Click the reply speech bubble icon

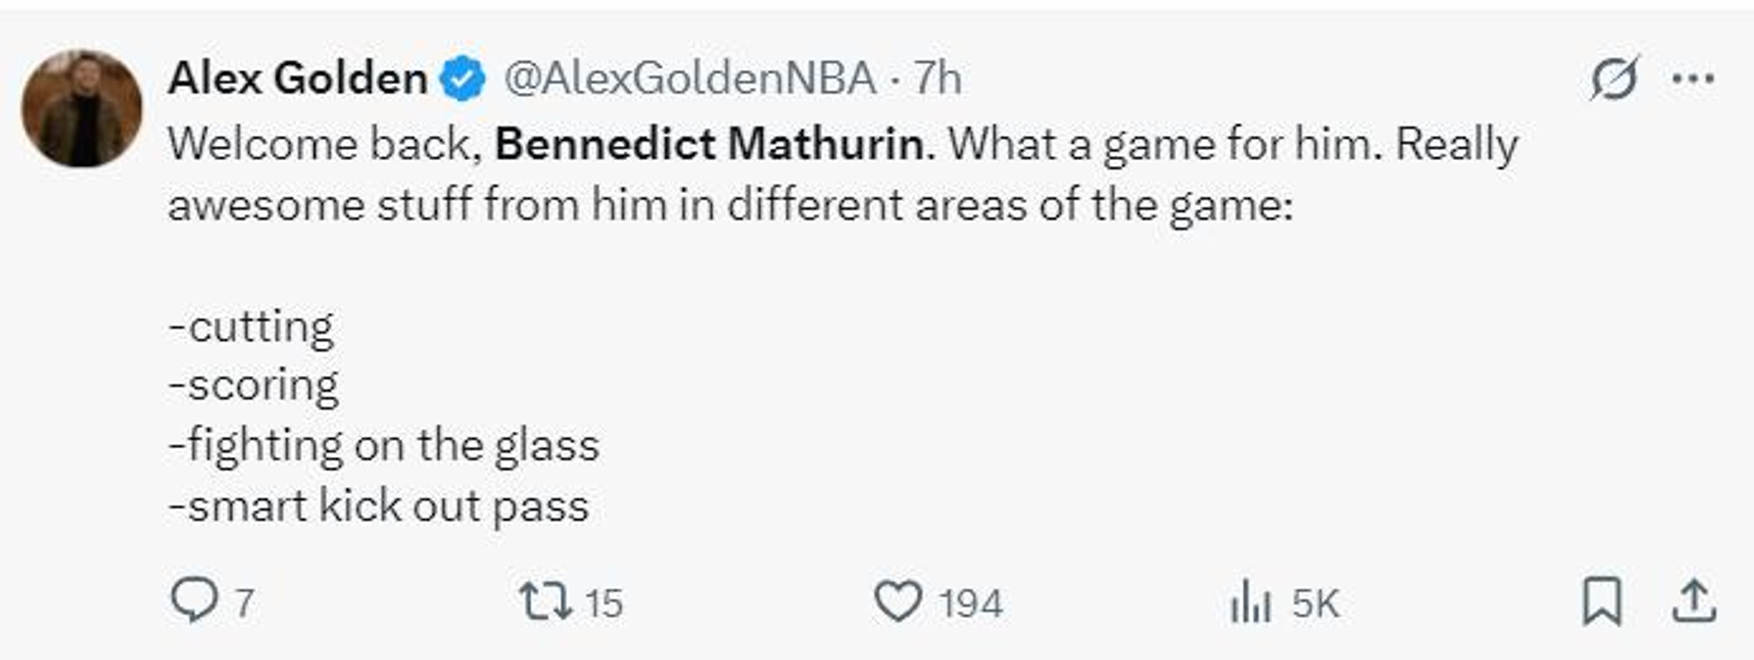point(193,602)
